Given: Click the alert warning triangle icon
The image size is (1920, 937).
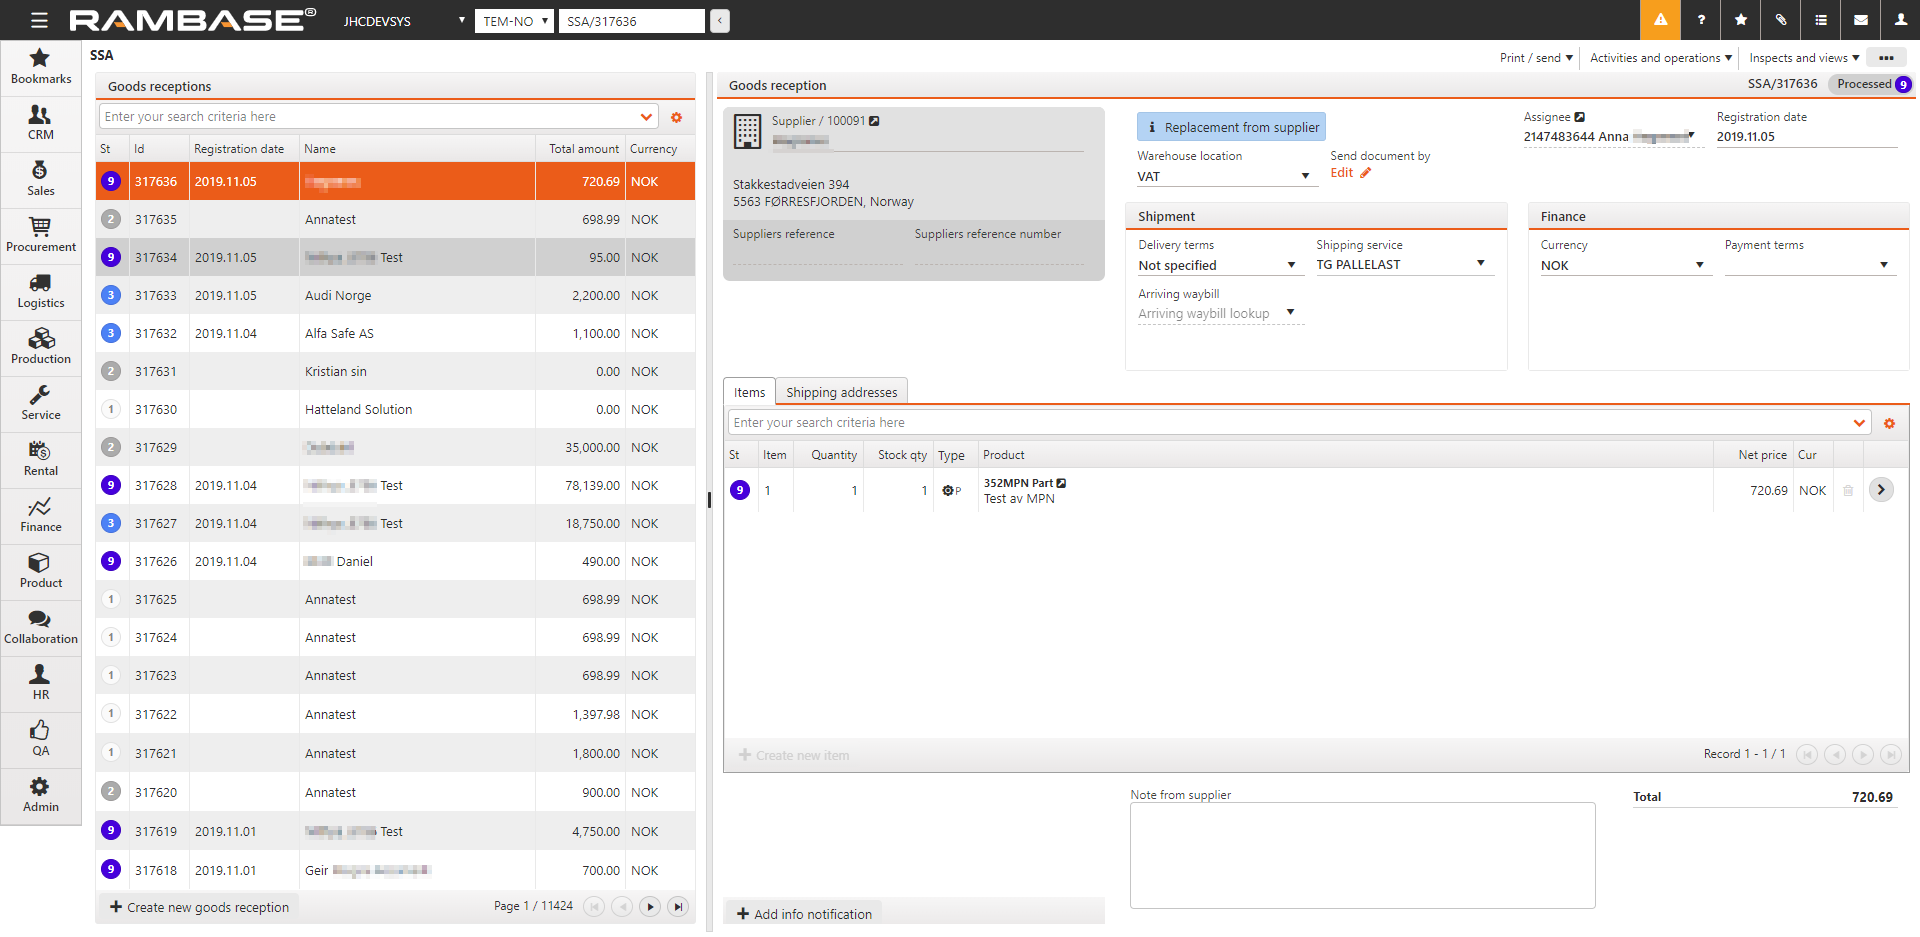Looking at the screenshot, I should click(x=1660, y=20).
